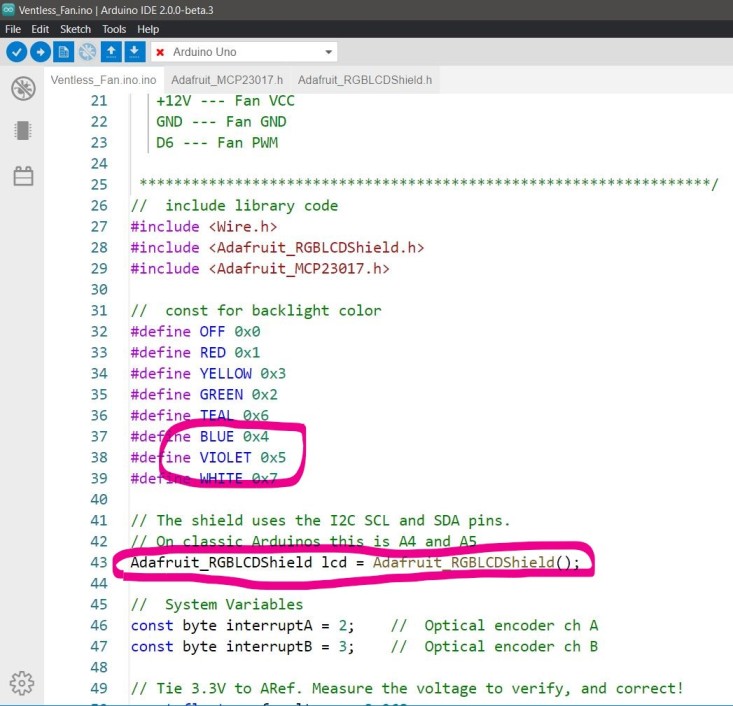This screenshot has width=733, height=706.
Task: Click the '#define WHITE 0x7' line
Action: (x=204, y=478)
